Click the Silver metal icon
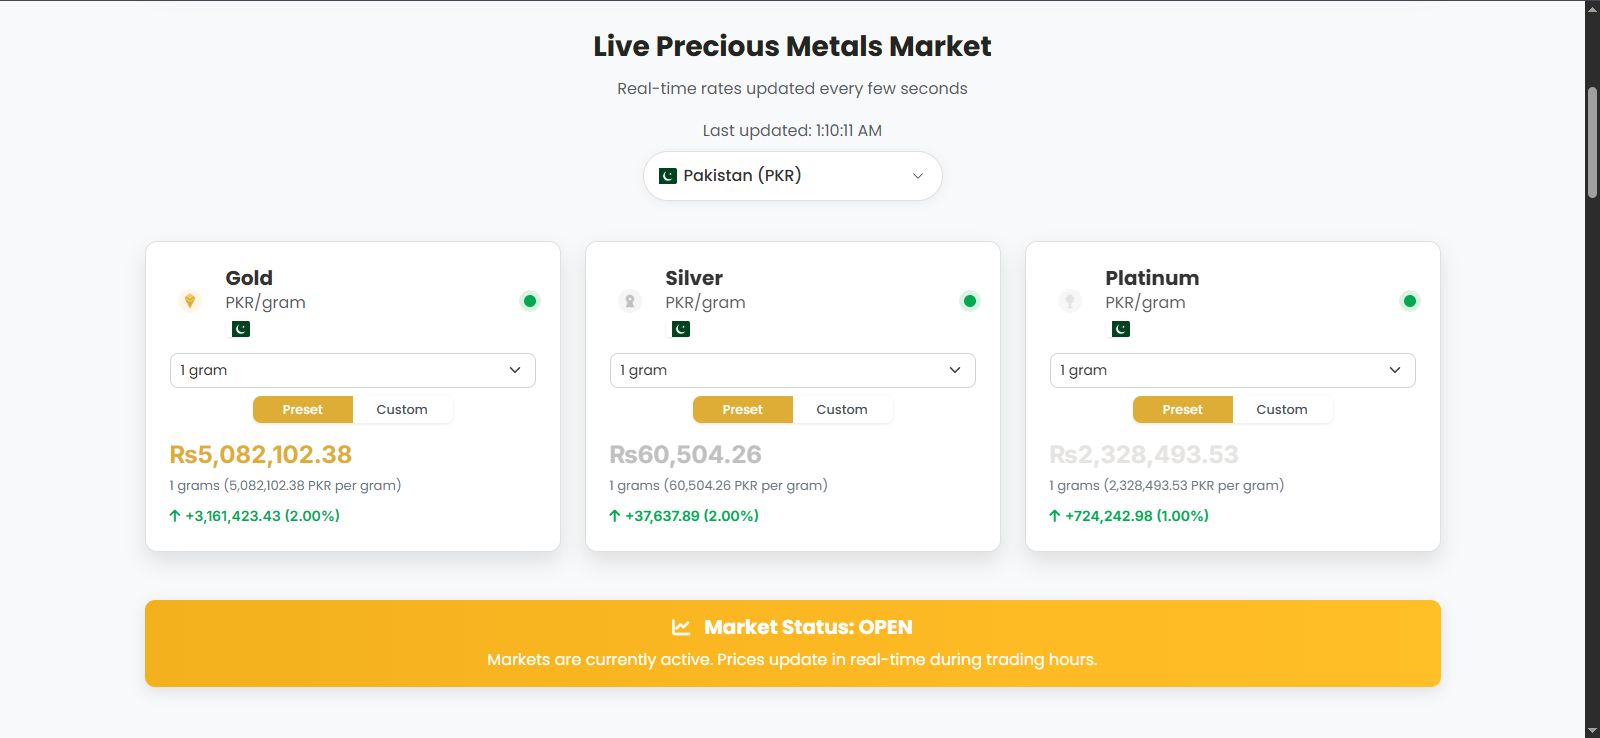This screenshot has height=738, width=1600. click(x=630, y=301)
